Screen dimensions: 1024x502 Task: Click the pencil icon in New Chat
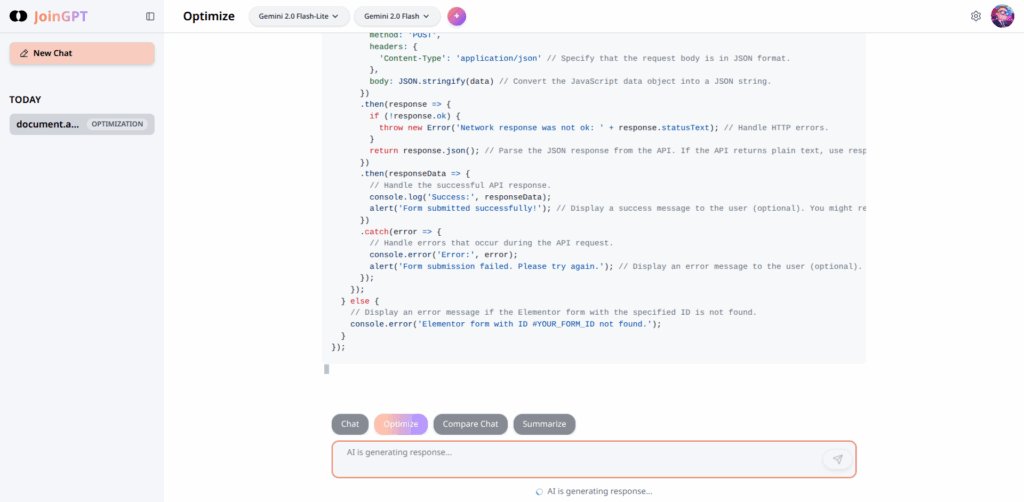[x=24, y=53]
